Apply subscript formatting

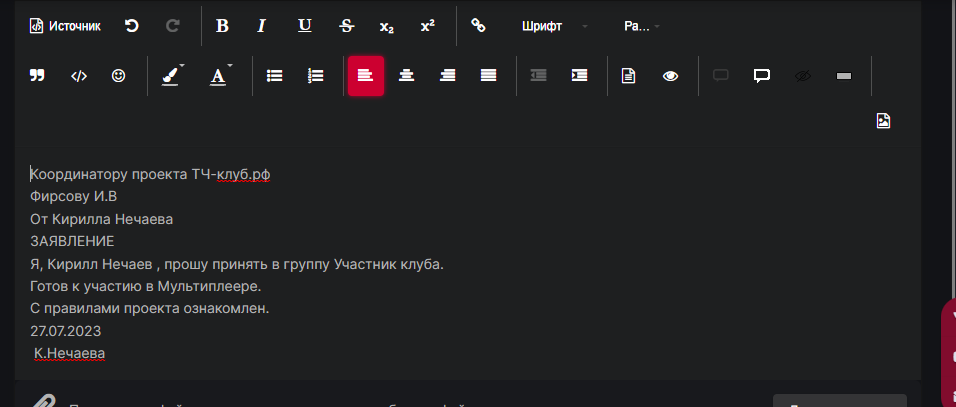(x=387, y=26)
